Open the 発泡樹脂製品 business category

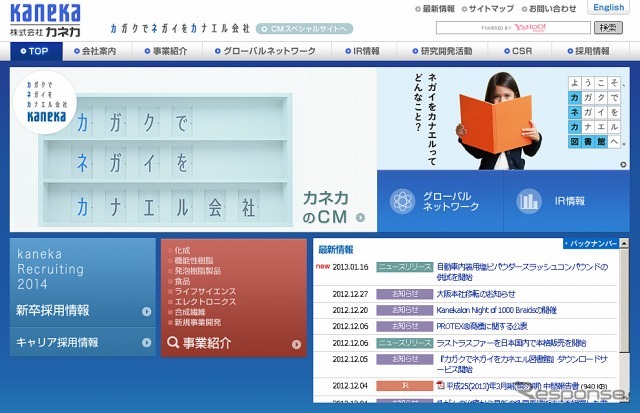[198, 271]
